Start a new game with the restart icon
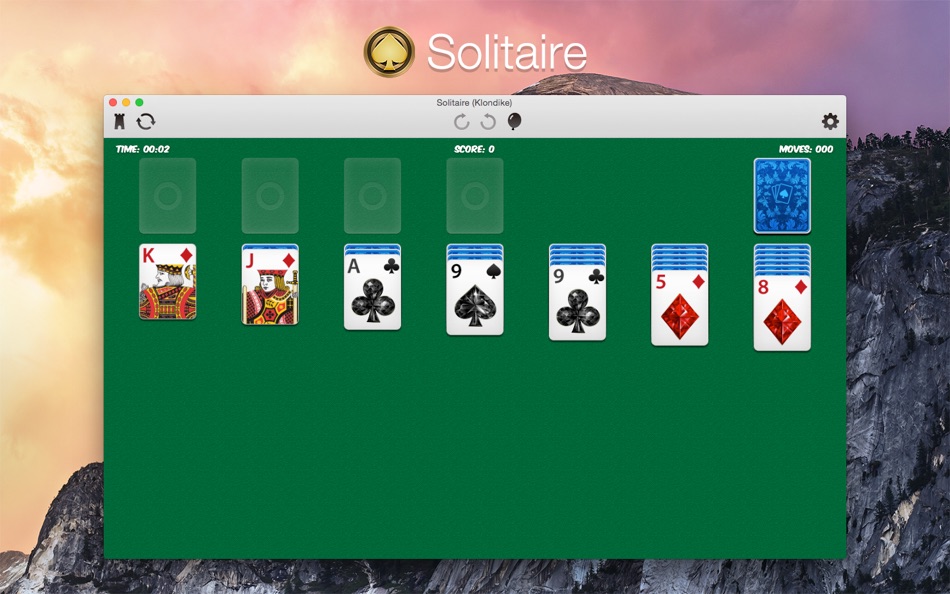This screenshot has width=950, height=594. 145,120
